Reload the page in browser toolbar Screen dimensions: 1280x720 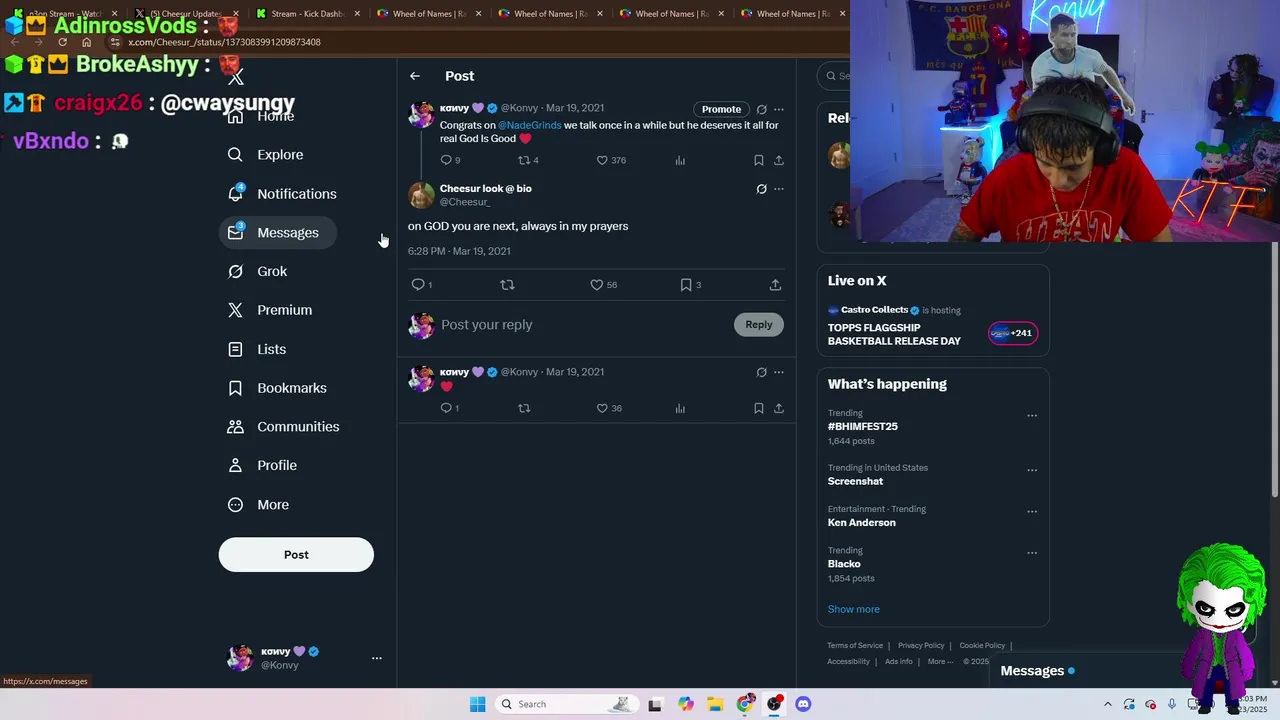[x=62, y=42]
